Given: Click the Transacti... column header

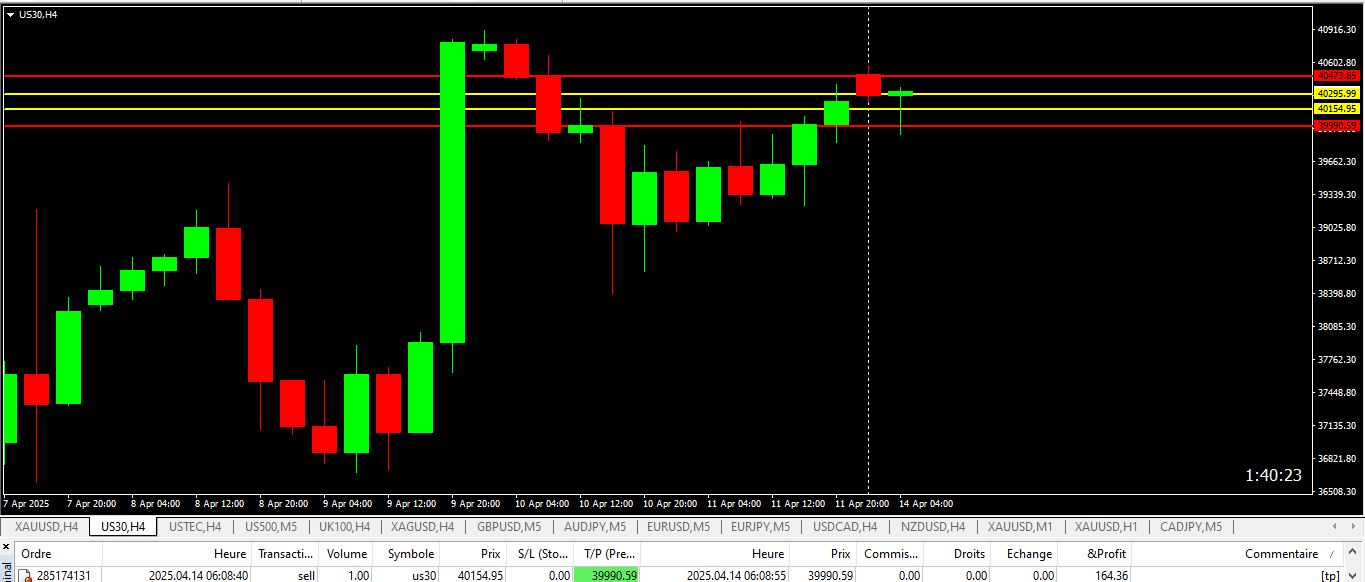Looking at the screenshot, I should pyautogui.click(x=286, y=553).
